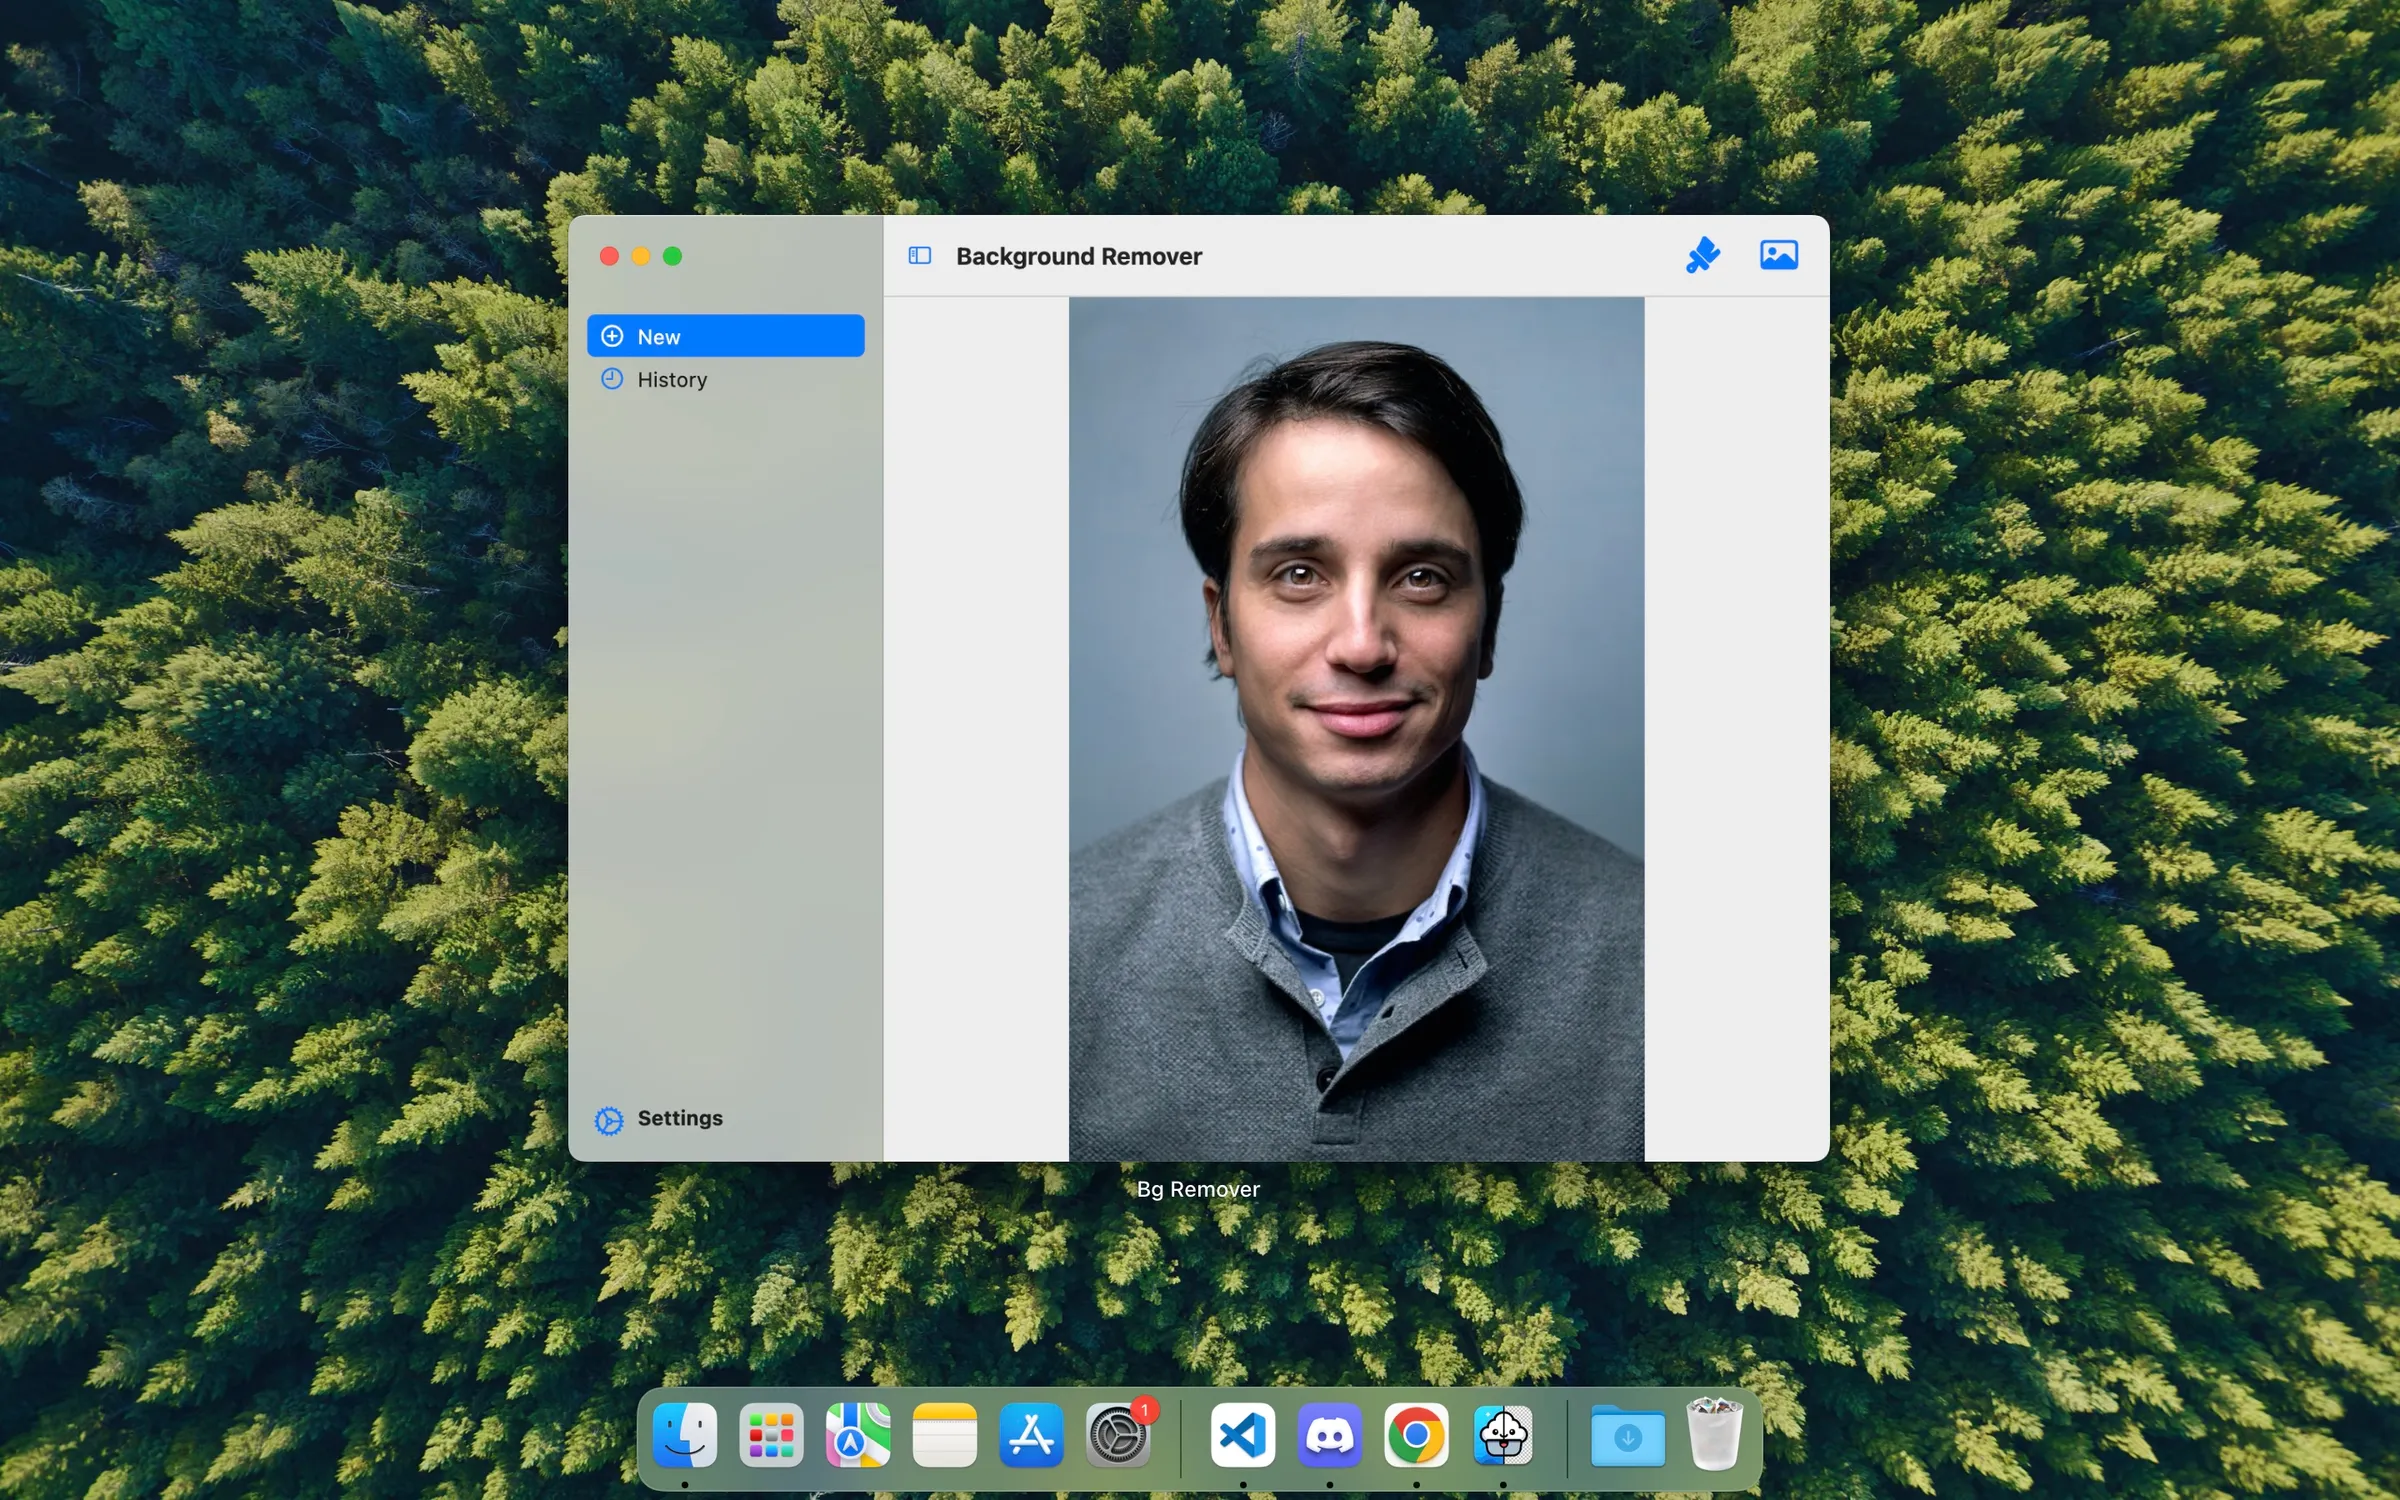Open Settings from the sidebar

679,1118
